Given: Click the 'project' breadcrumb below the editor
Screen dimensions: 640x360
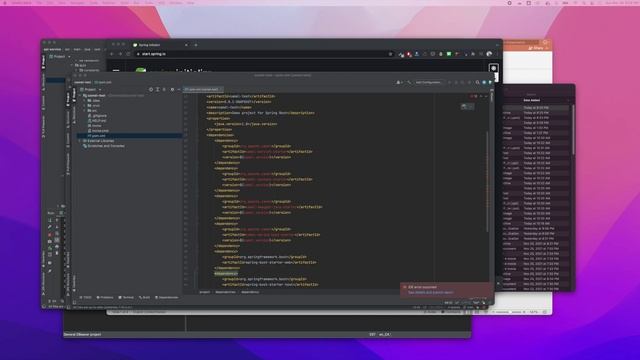Looking at the screenshot, I should pos(204,292).
